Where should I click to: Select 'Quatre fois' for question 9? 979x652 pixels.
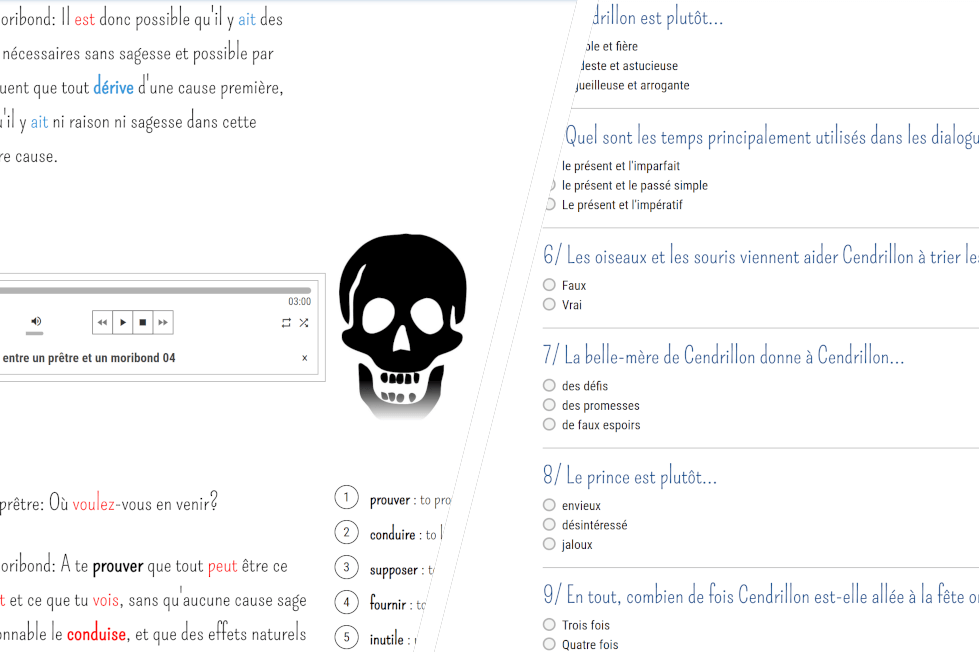pos(549,644)
